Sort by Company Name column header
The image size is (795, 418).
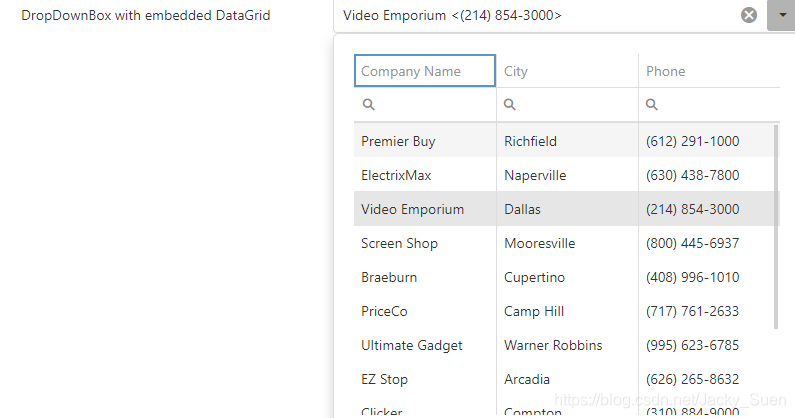[x=424, y=71]
